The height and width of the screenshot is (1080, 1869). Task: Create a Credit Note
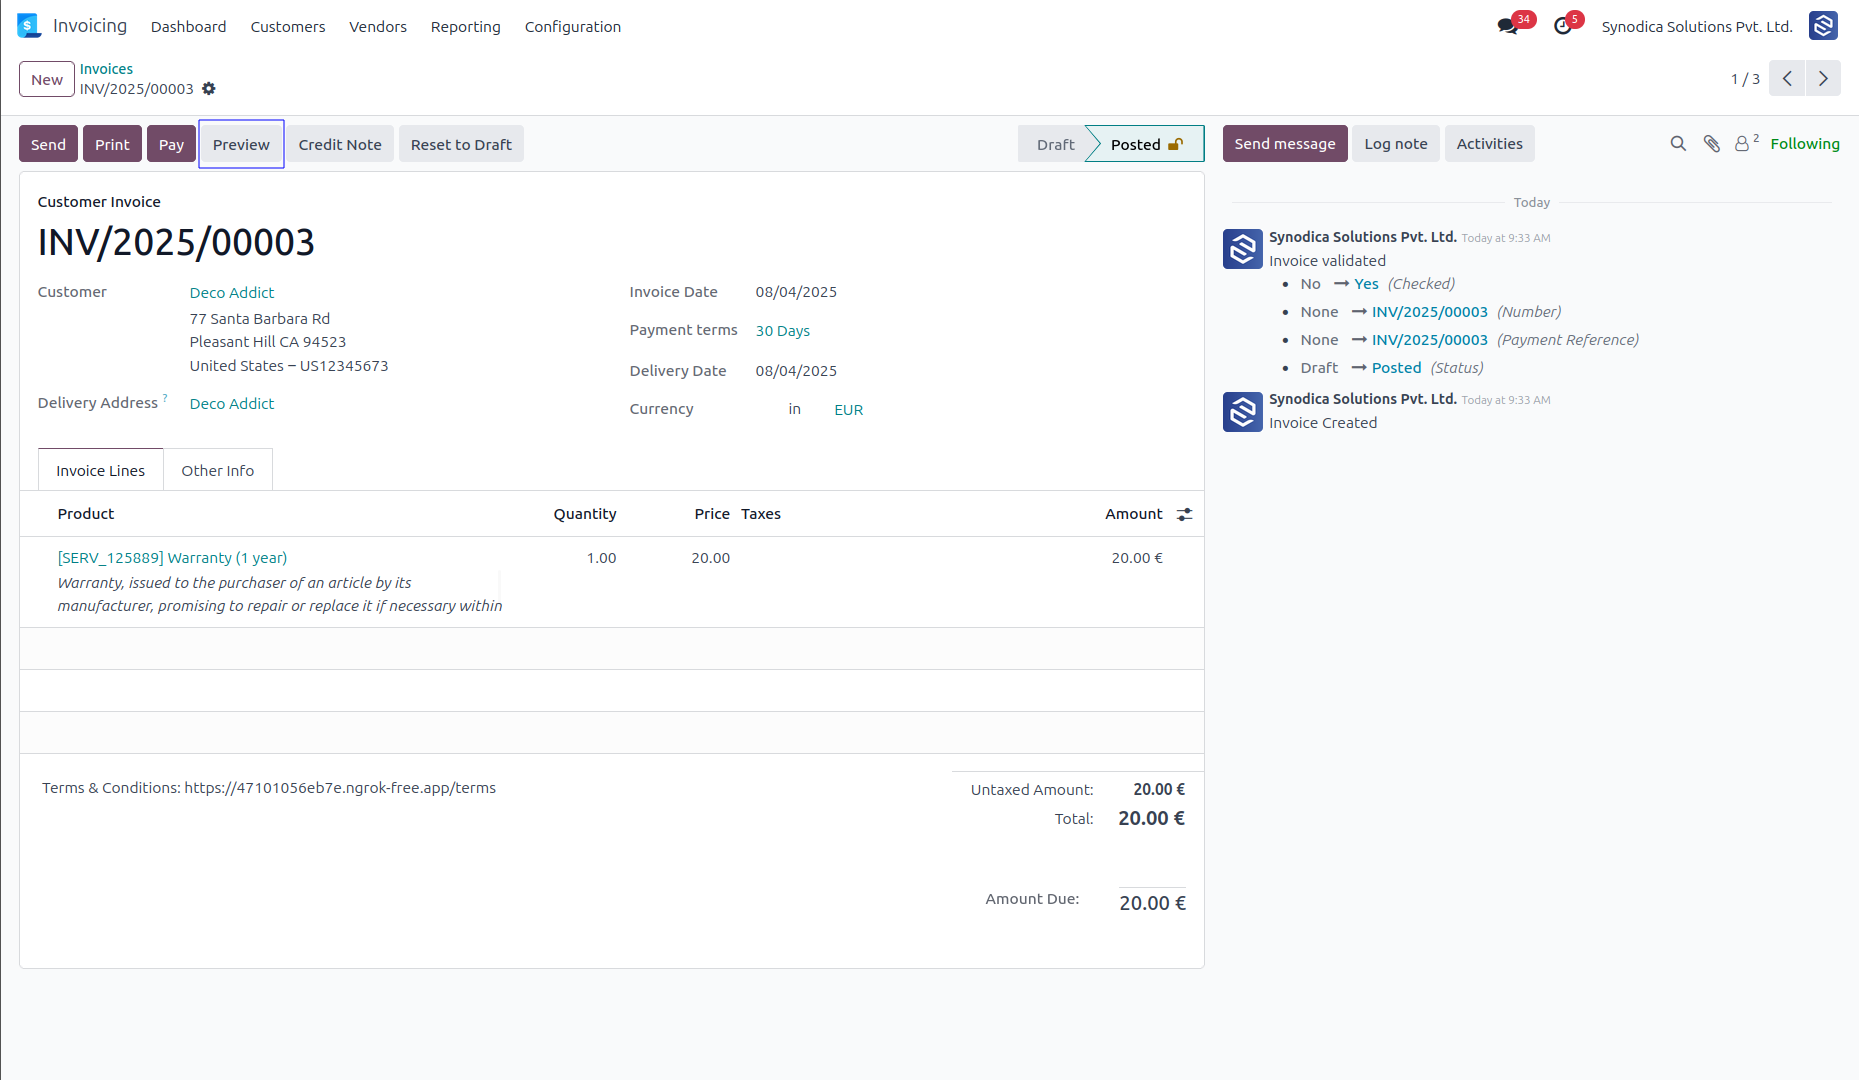tap(340, 144)
